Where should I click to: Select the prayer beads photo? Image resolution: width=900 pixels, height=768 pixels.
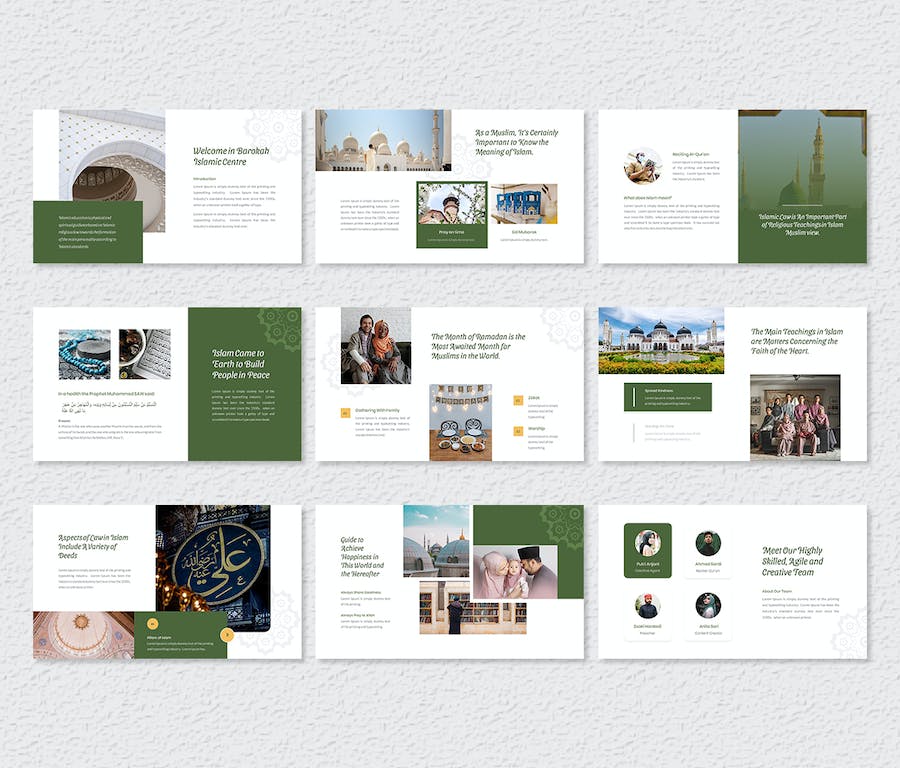[x=84, y=354]
